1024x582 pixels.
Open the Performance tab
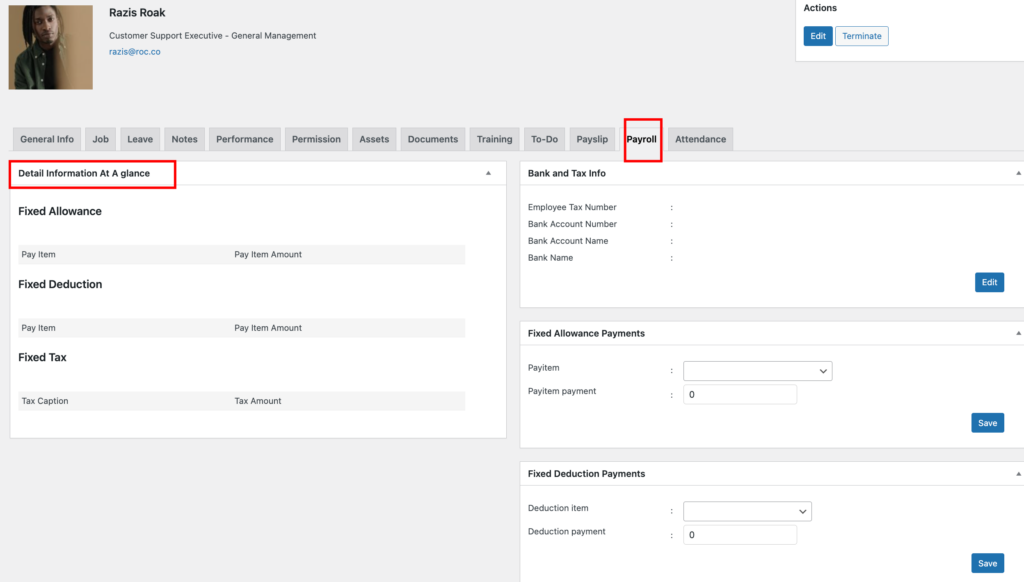click(244, 139)
